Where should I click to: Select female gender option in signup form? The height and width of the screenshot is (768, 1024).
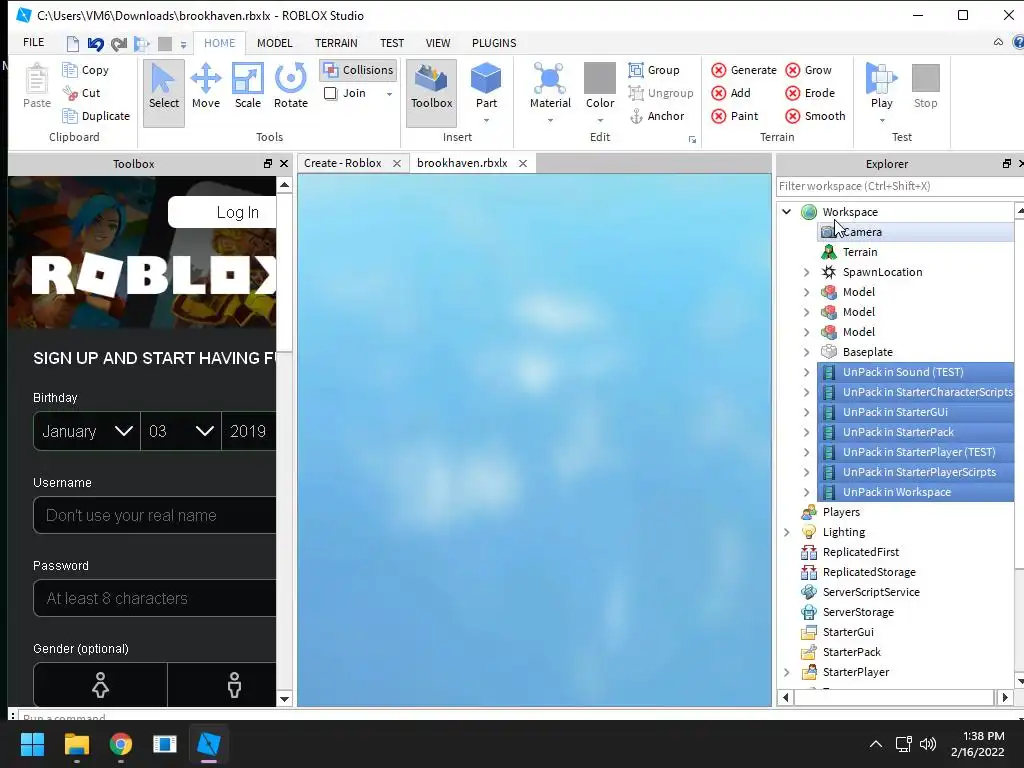point(100,684)
